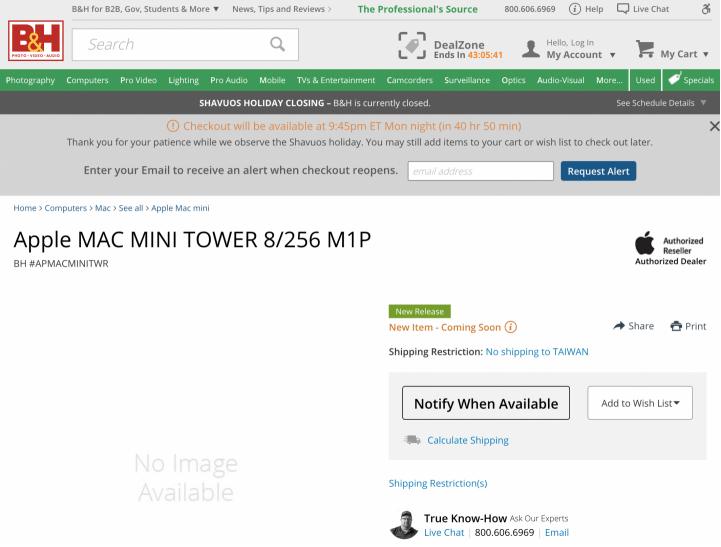Screen dimensions: 721x547
Task: Click the B&H logo
Action: (x=36, y=41)
